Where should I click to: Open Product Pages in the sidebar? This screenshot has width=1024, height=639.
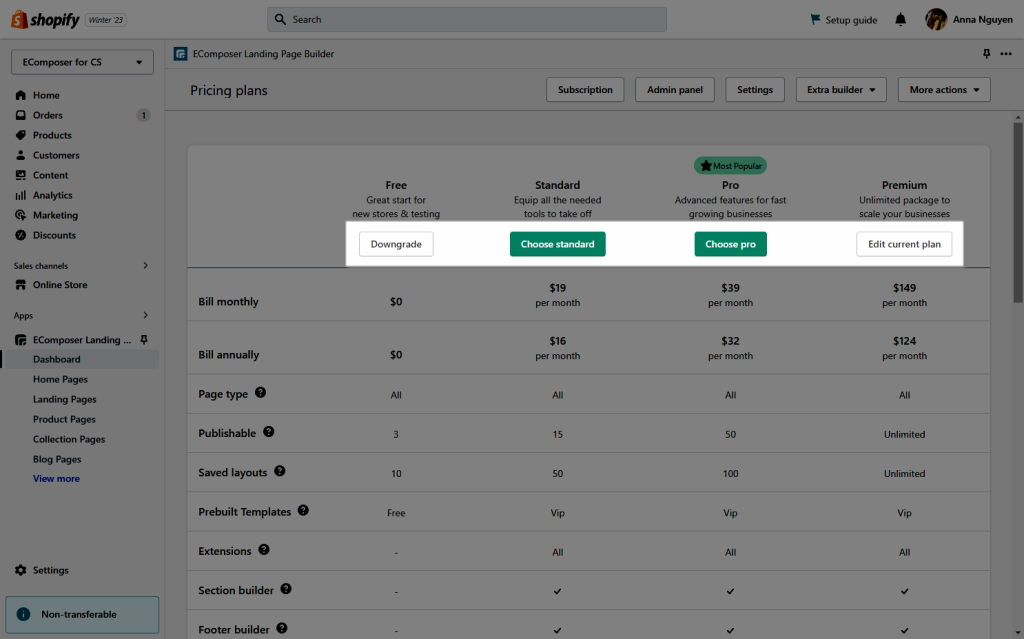point(64,419)
